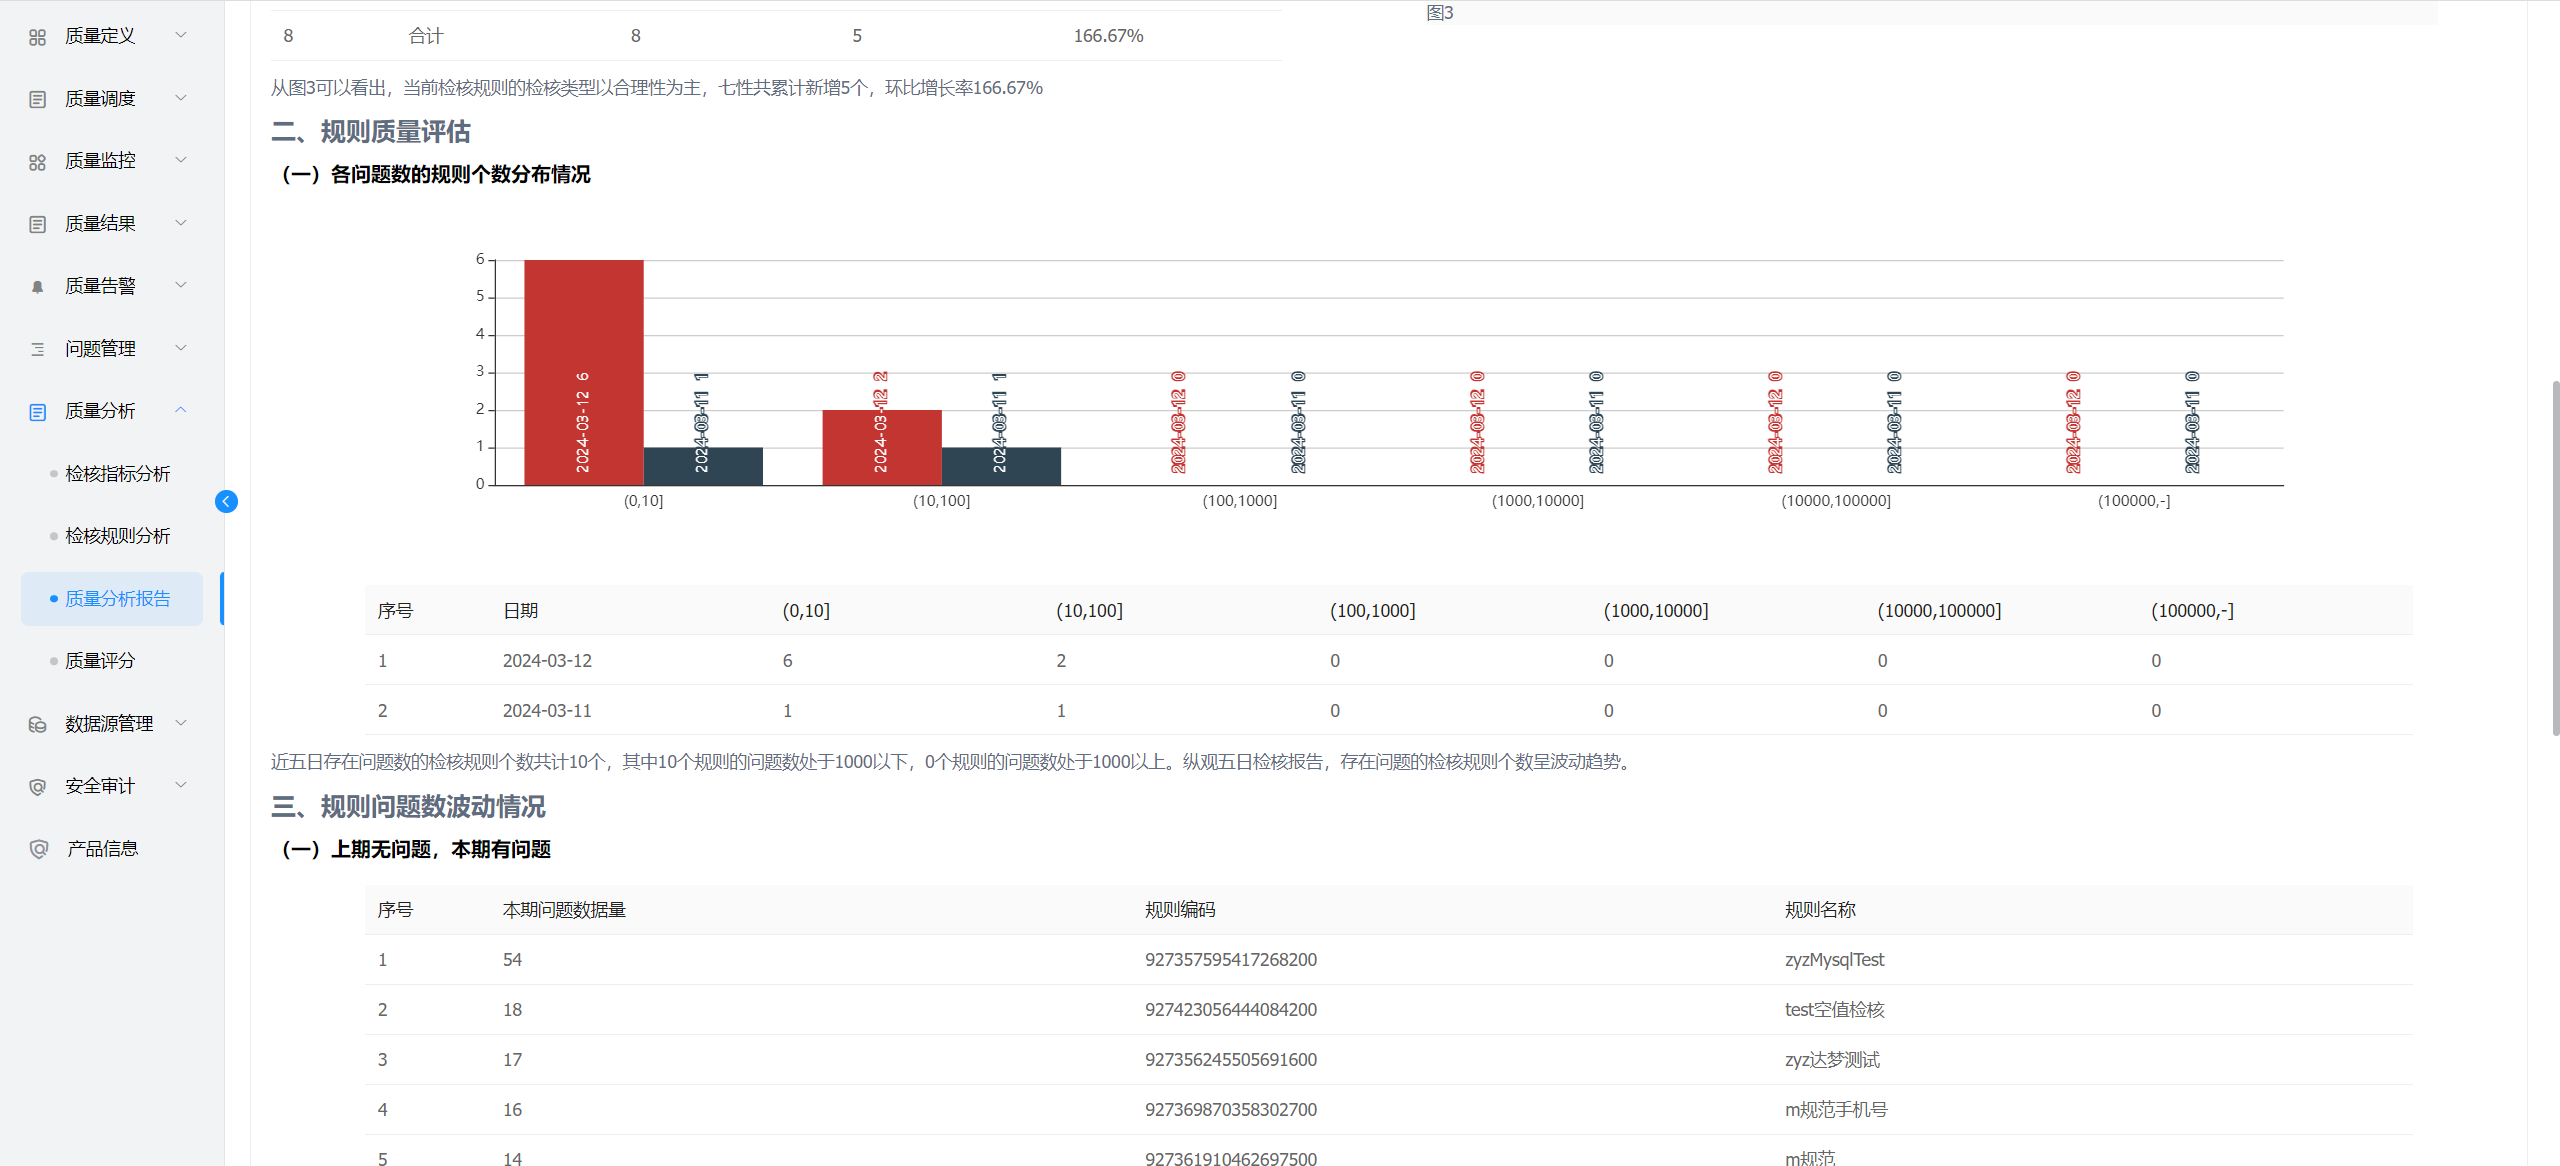The width and height of the screenshot is (2560, 1166).
Task: Open 检核规则分析 menu item
Action: click(x=117, y=536)
